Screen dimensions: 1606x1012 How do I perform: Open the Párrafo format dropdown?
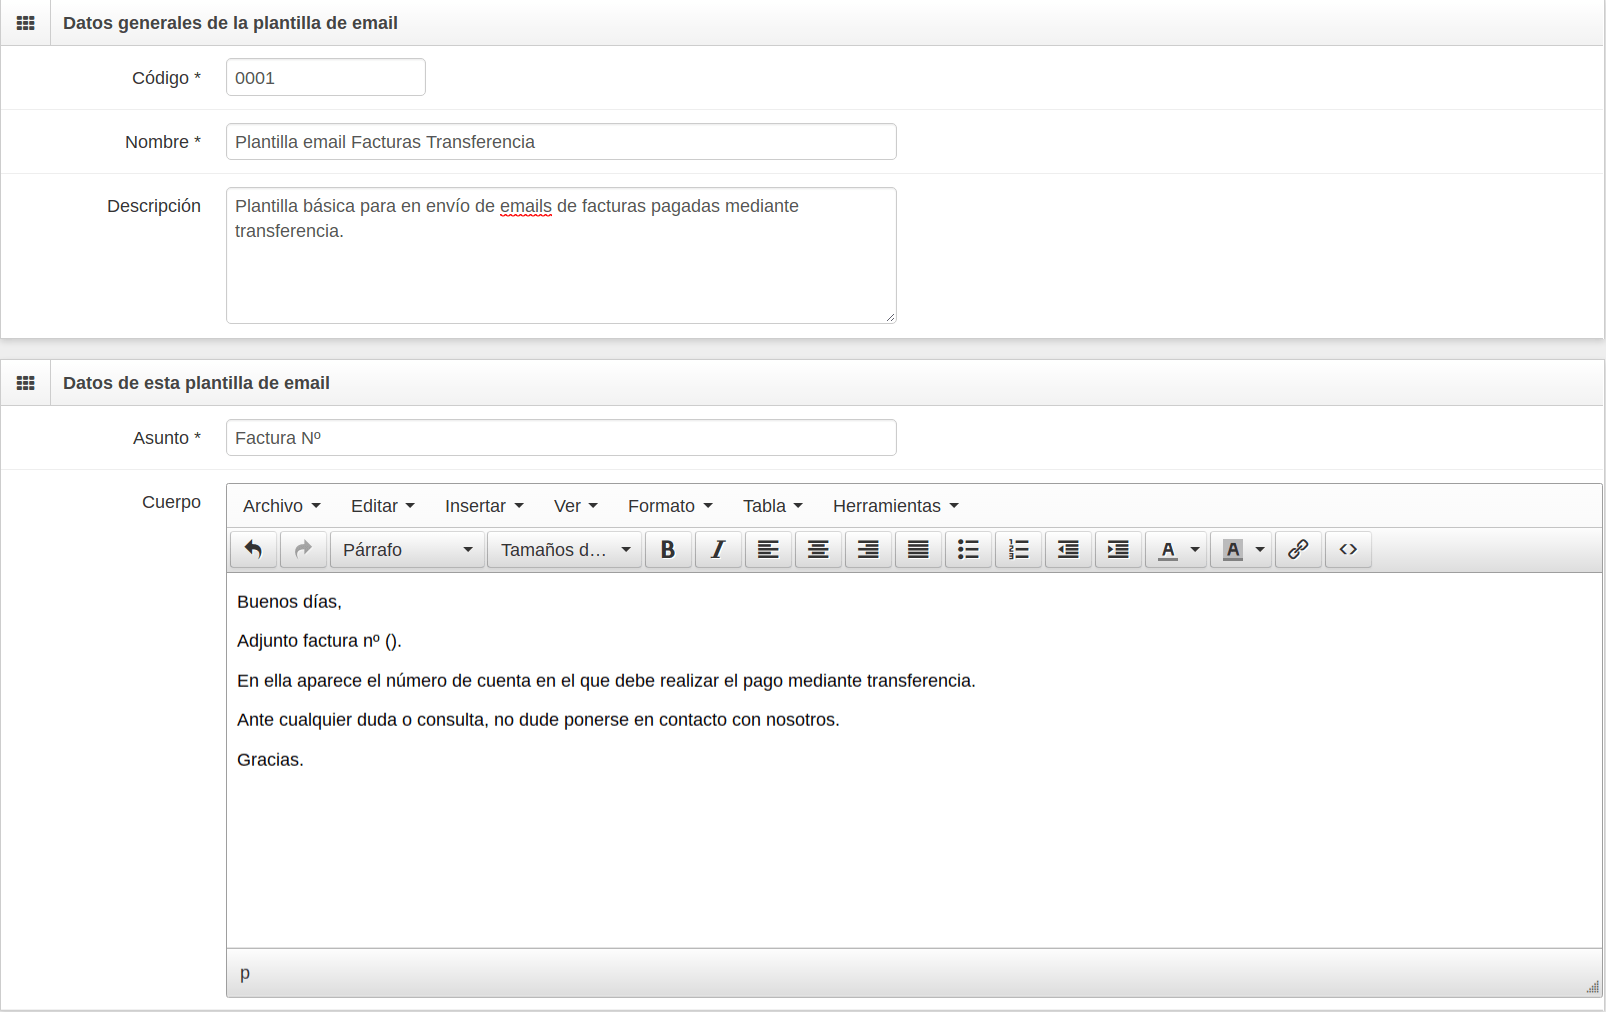[407, 549]
